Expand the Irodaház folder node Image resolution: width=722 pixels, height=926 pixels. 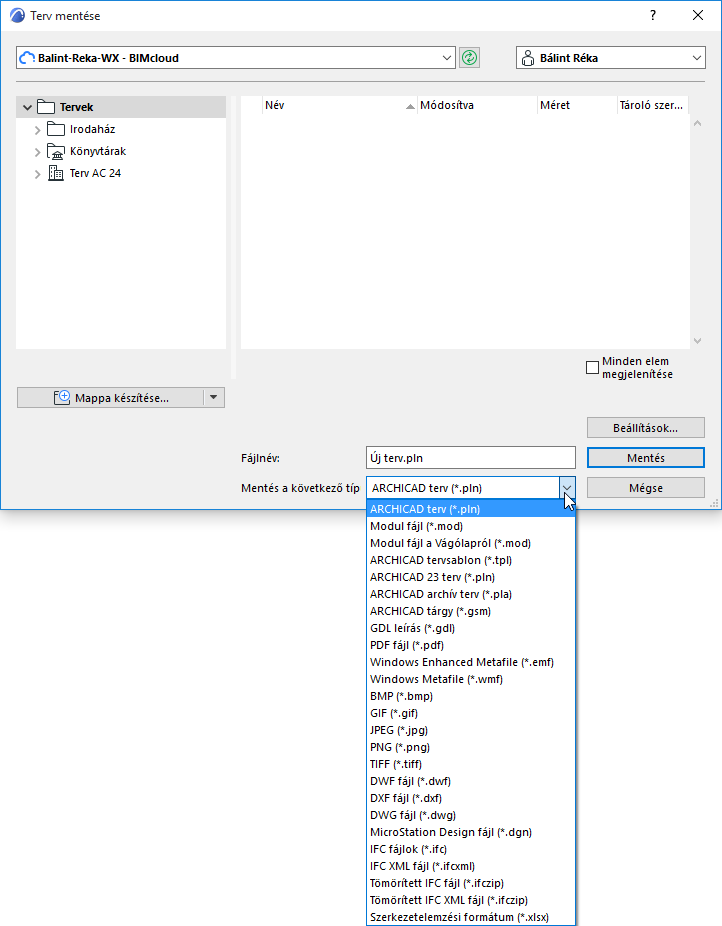38,129
